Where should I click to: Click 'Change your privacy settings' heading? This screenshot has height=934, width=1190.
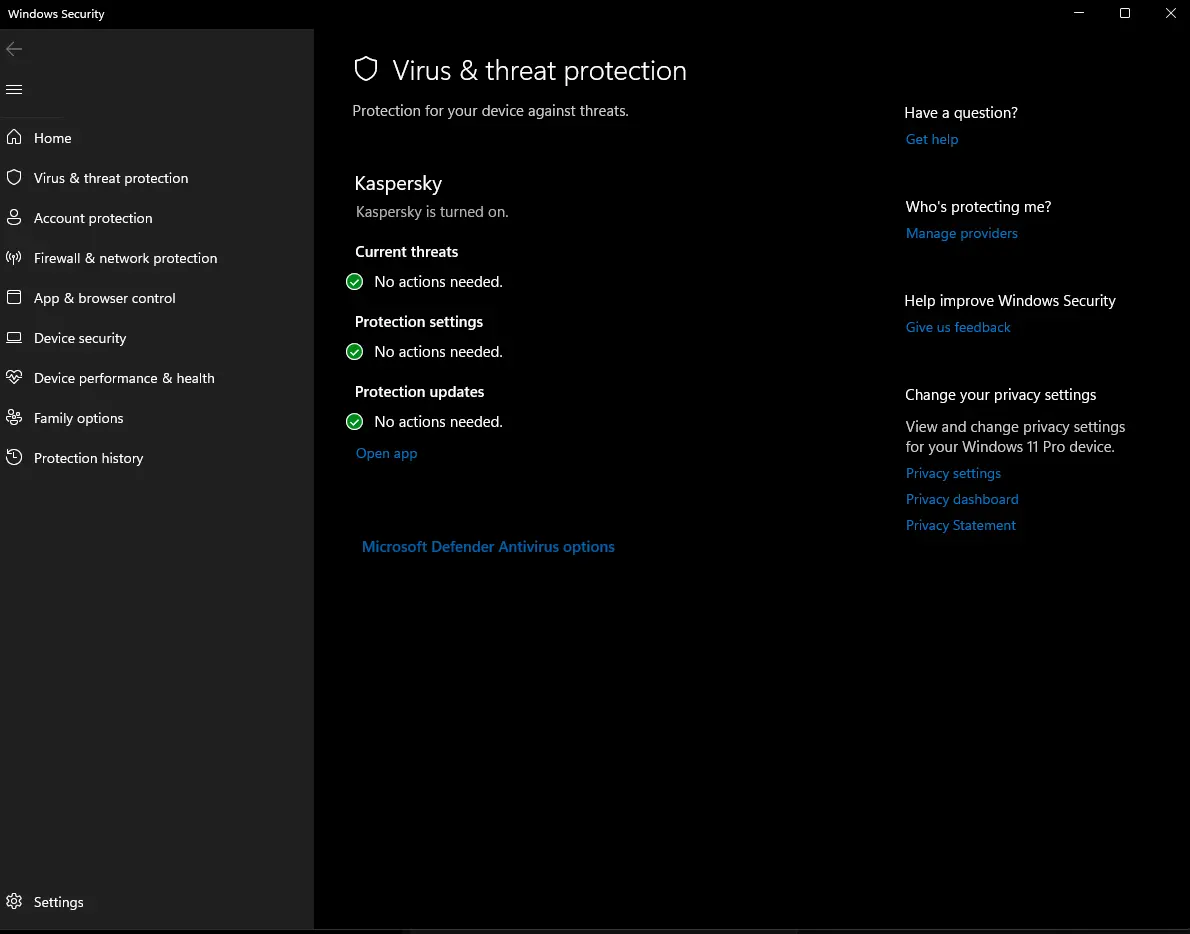point(1000,395)
